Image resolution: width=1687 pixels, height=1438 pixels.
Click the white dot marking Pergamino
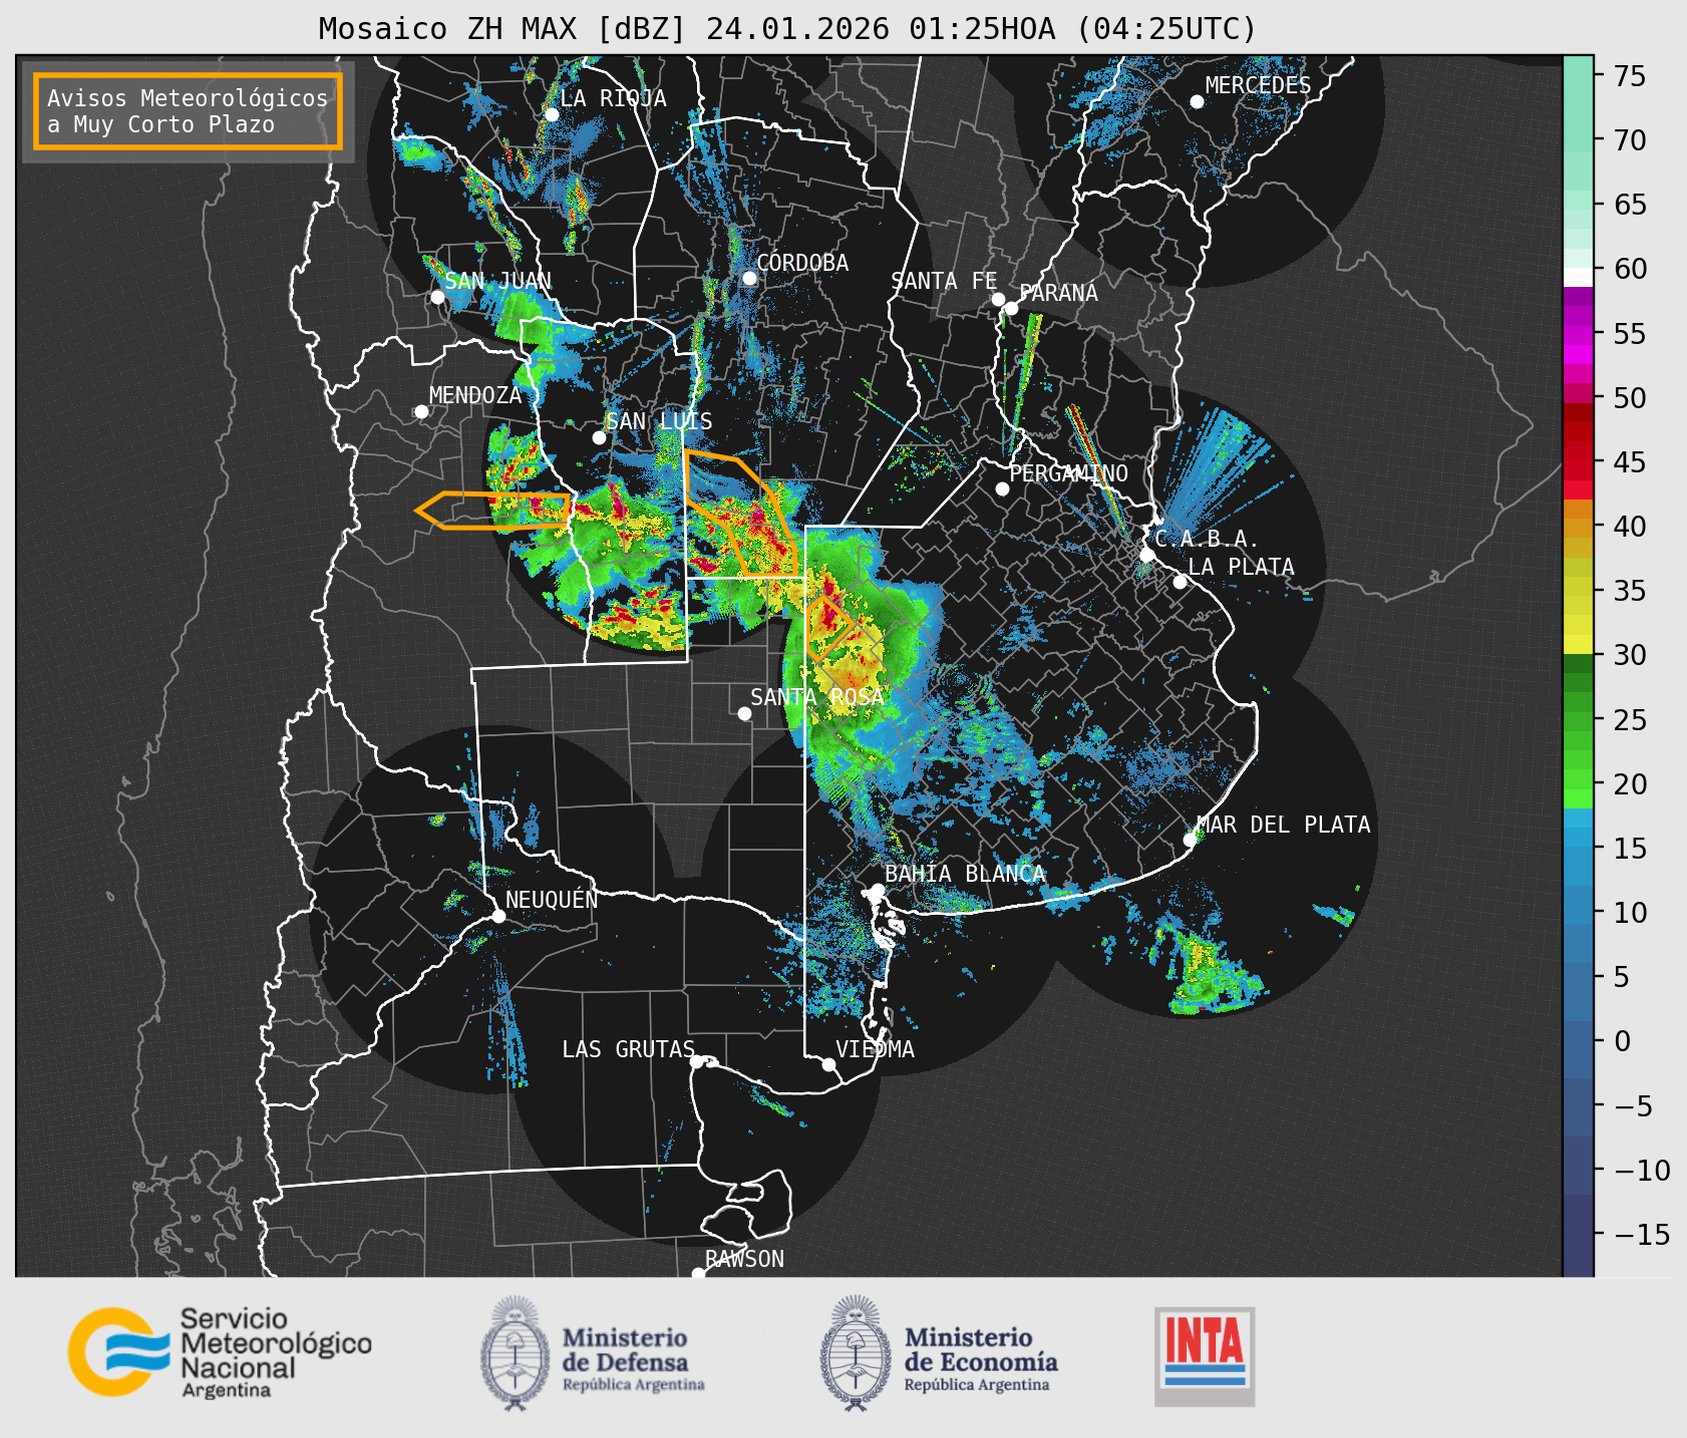click(x=1002, y=489)
